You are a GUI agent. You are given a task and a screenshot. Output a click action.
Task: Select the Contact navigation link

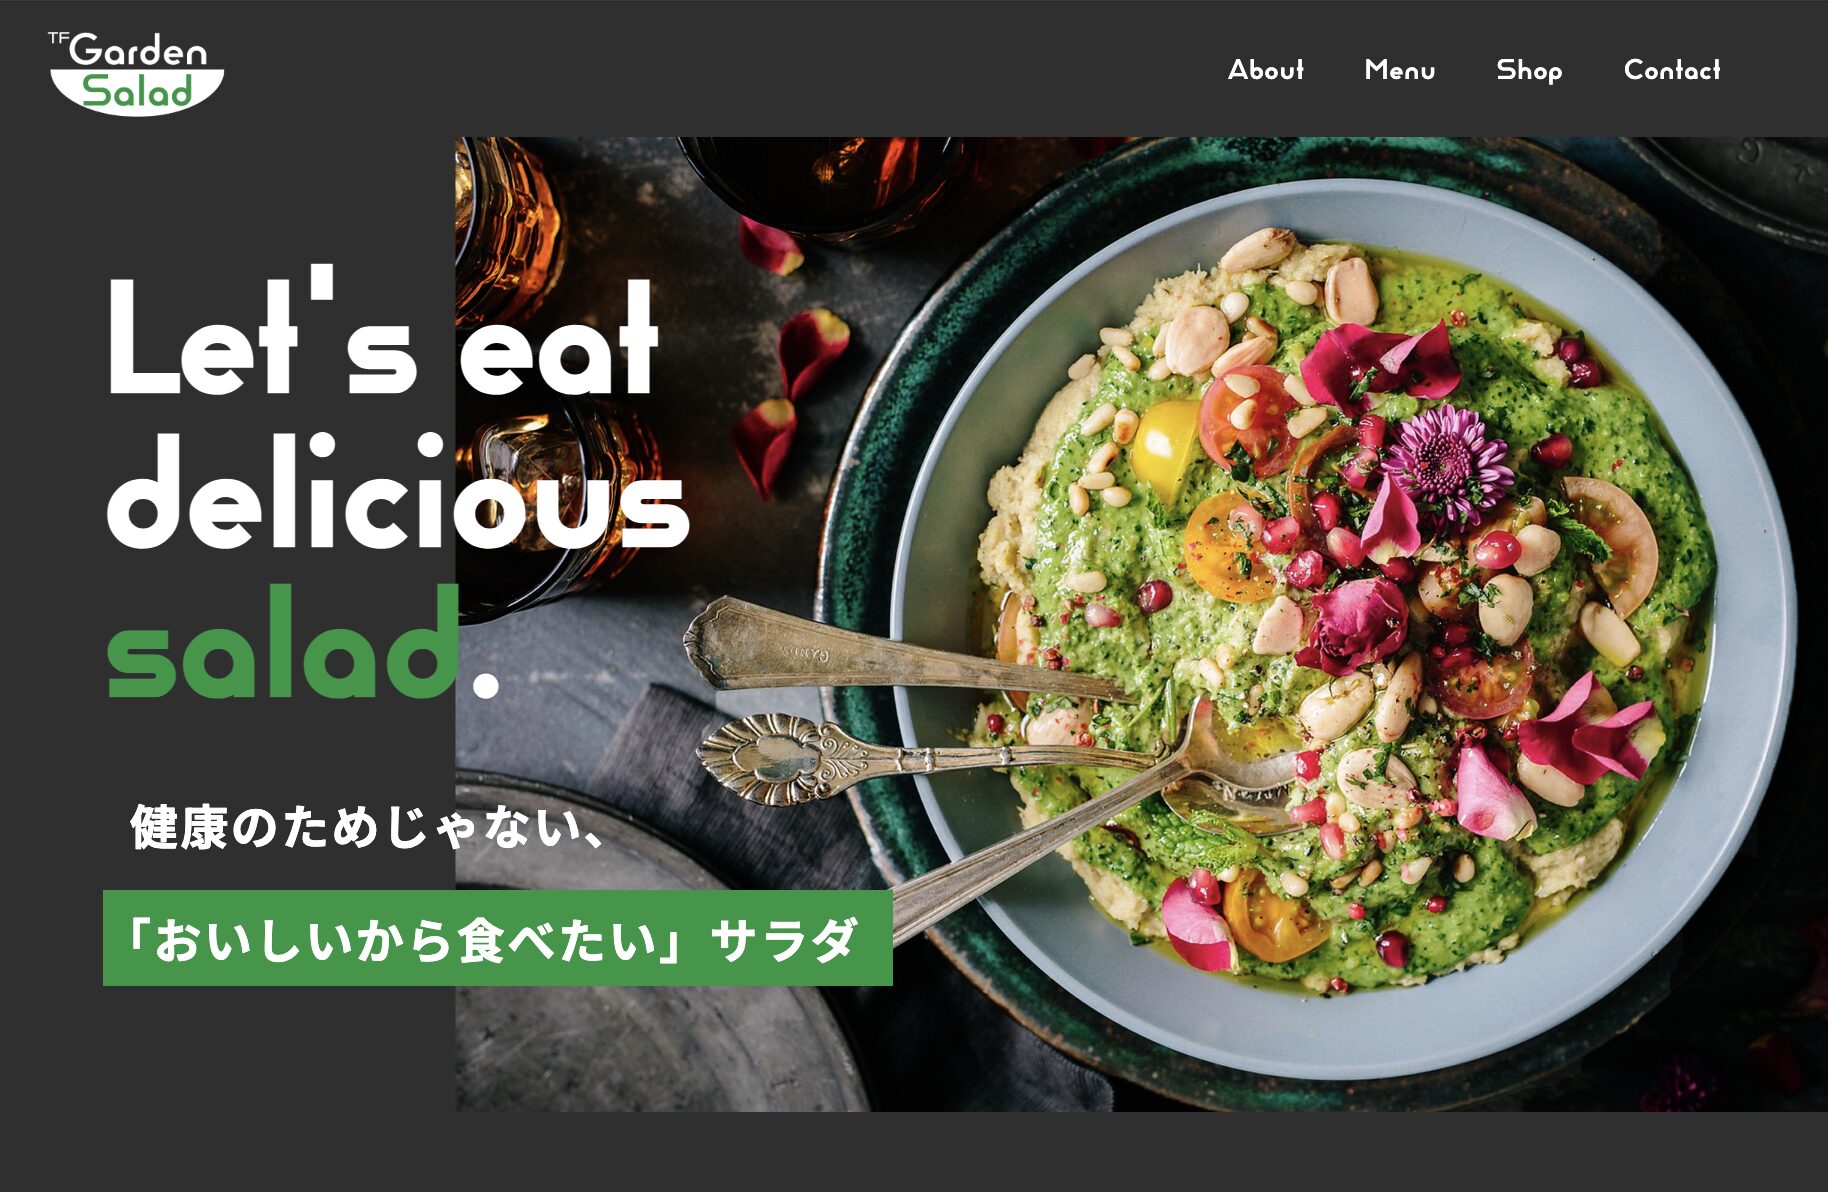tap(1672, 70)
